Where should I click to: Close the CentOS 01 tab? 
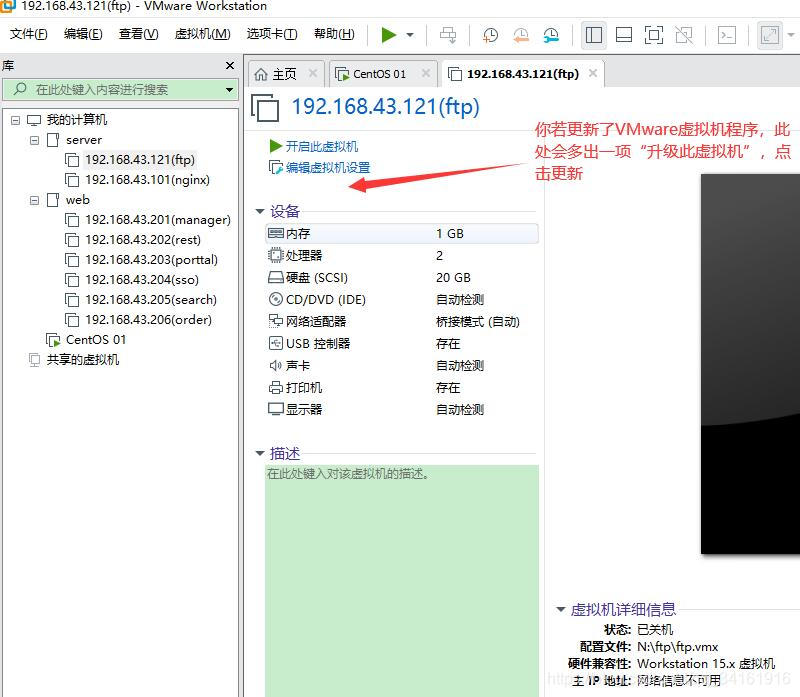coord(426,73)
